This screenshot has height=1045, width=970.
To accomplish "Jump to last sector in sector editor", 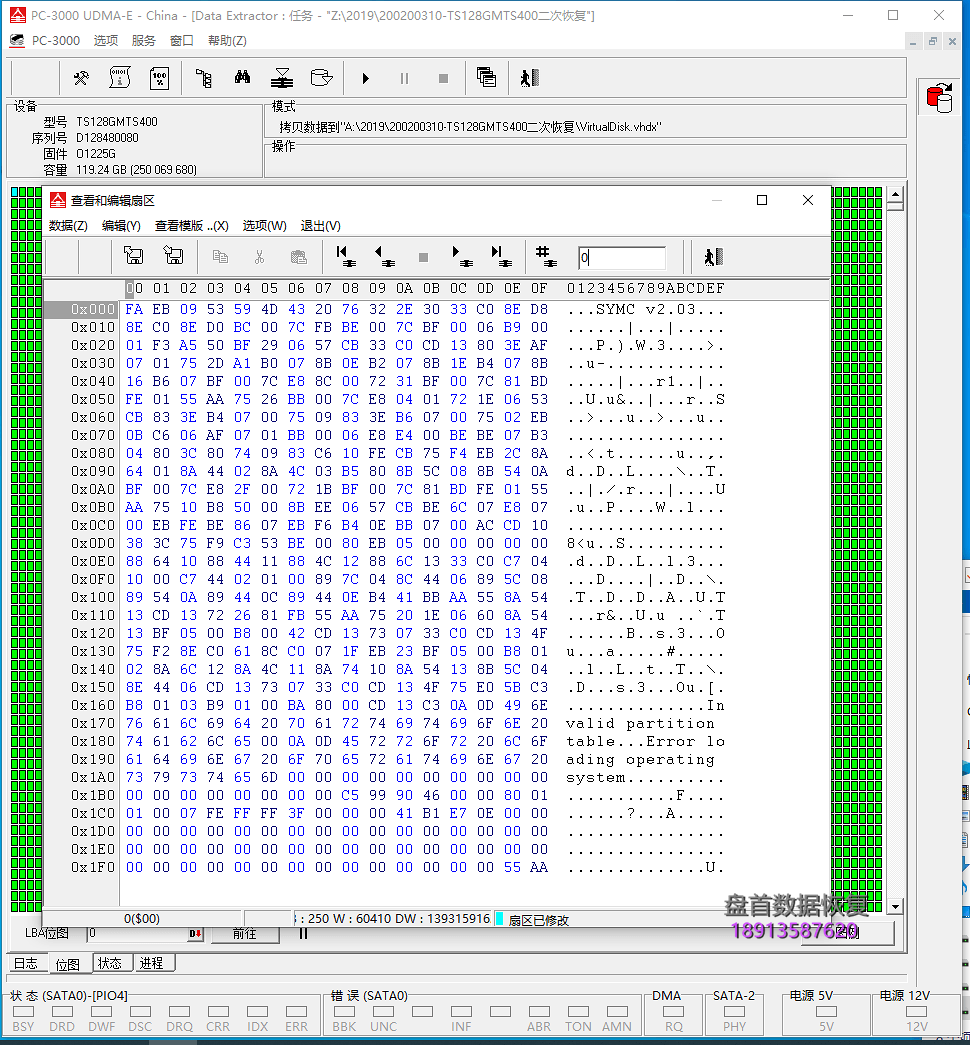I will coord(500,257).
